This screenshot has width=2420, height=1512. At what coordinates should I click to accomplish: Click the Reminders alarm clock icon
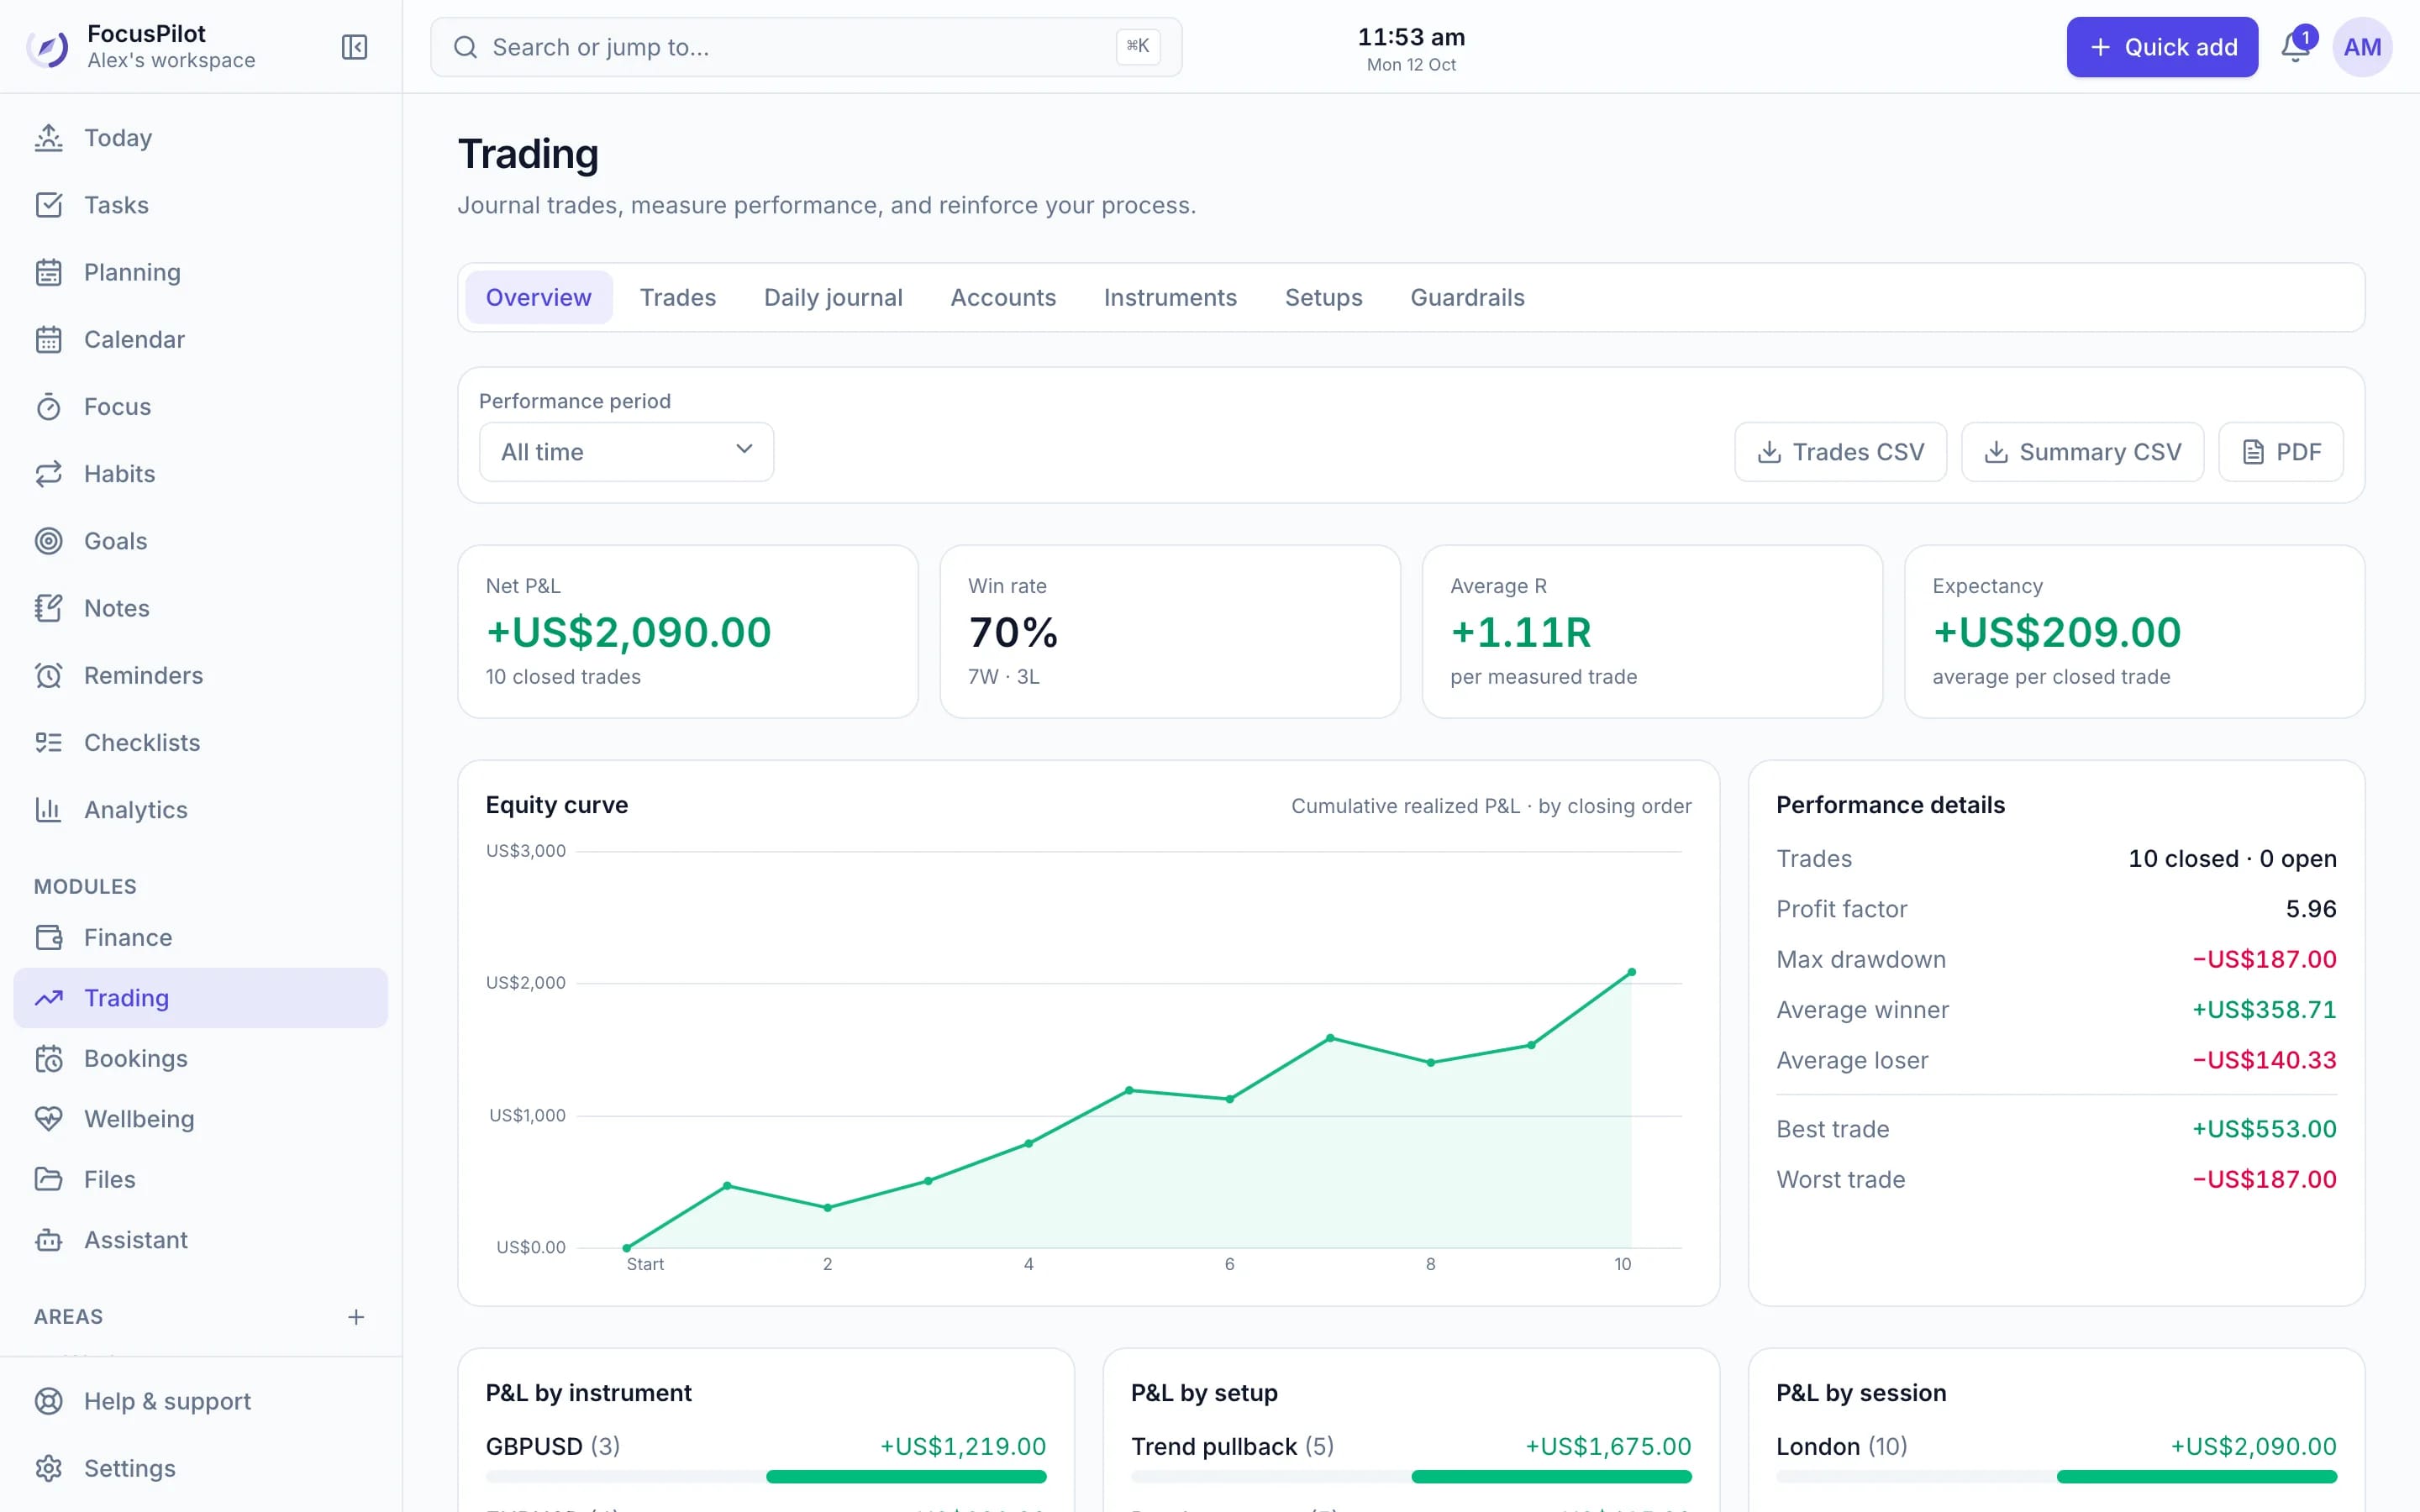coord(48,676)
